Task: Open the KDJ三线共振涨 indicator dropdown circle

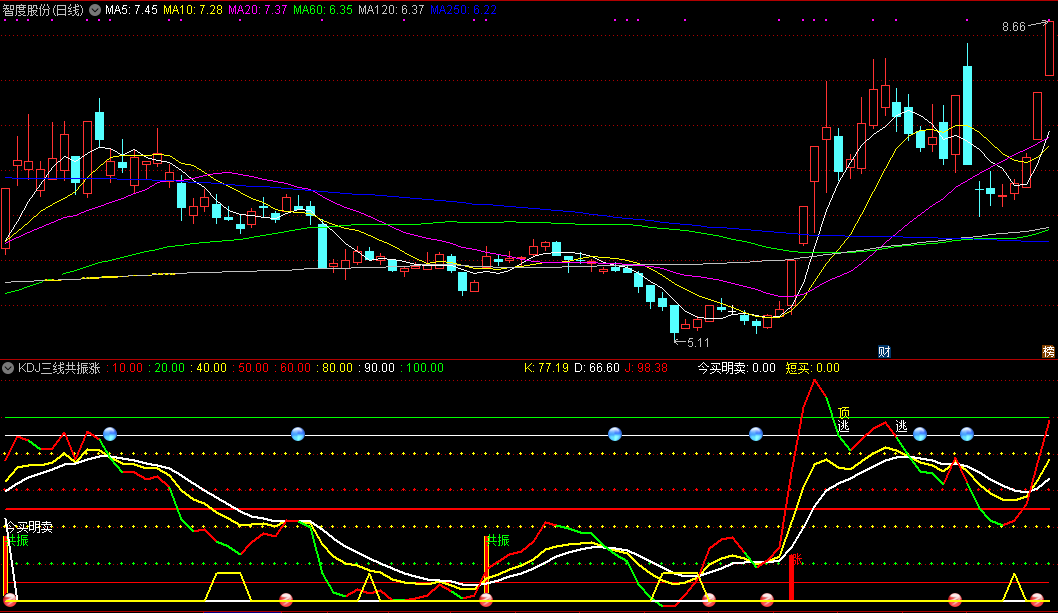Action: [8, 368]
